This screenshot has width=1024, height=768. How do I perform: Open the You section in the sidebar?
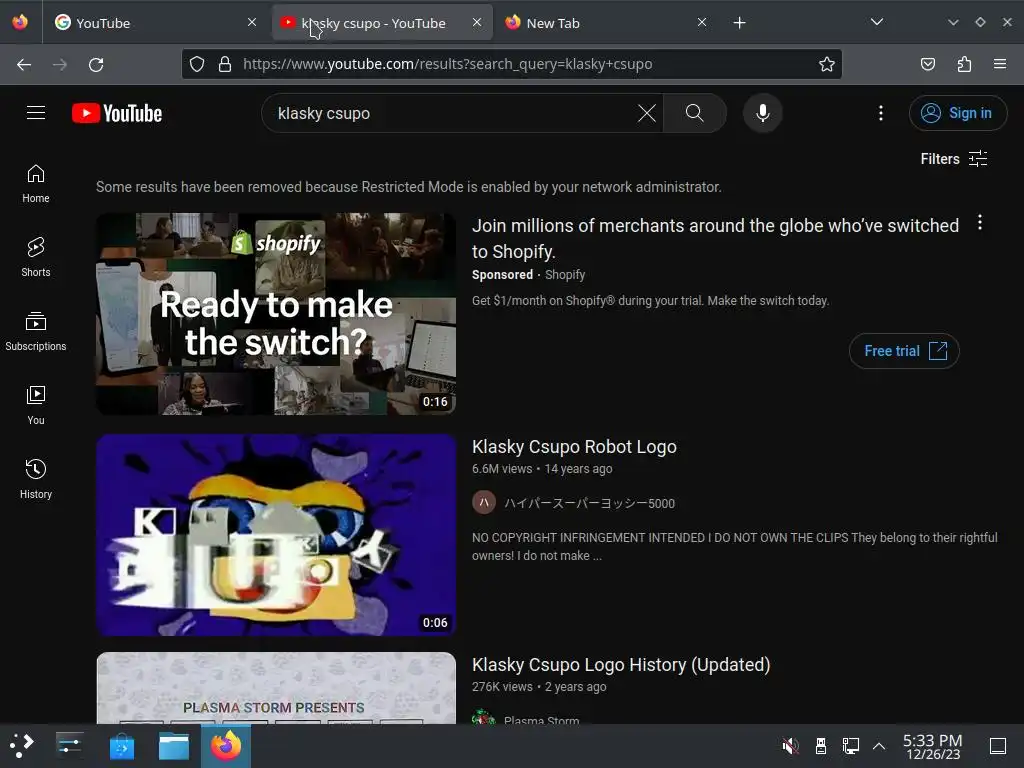(x=36, y=406)
